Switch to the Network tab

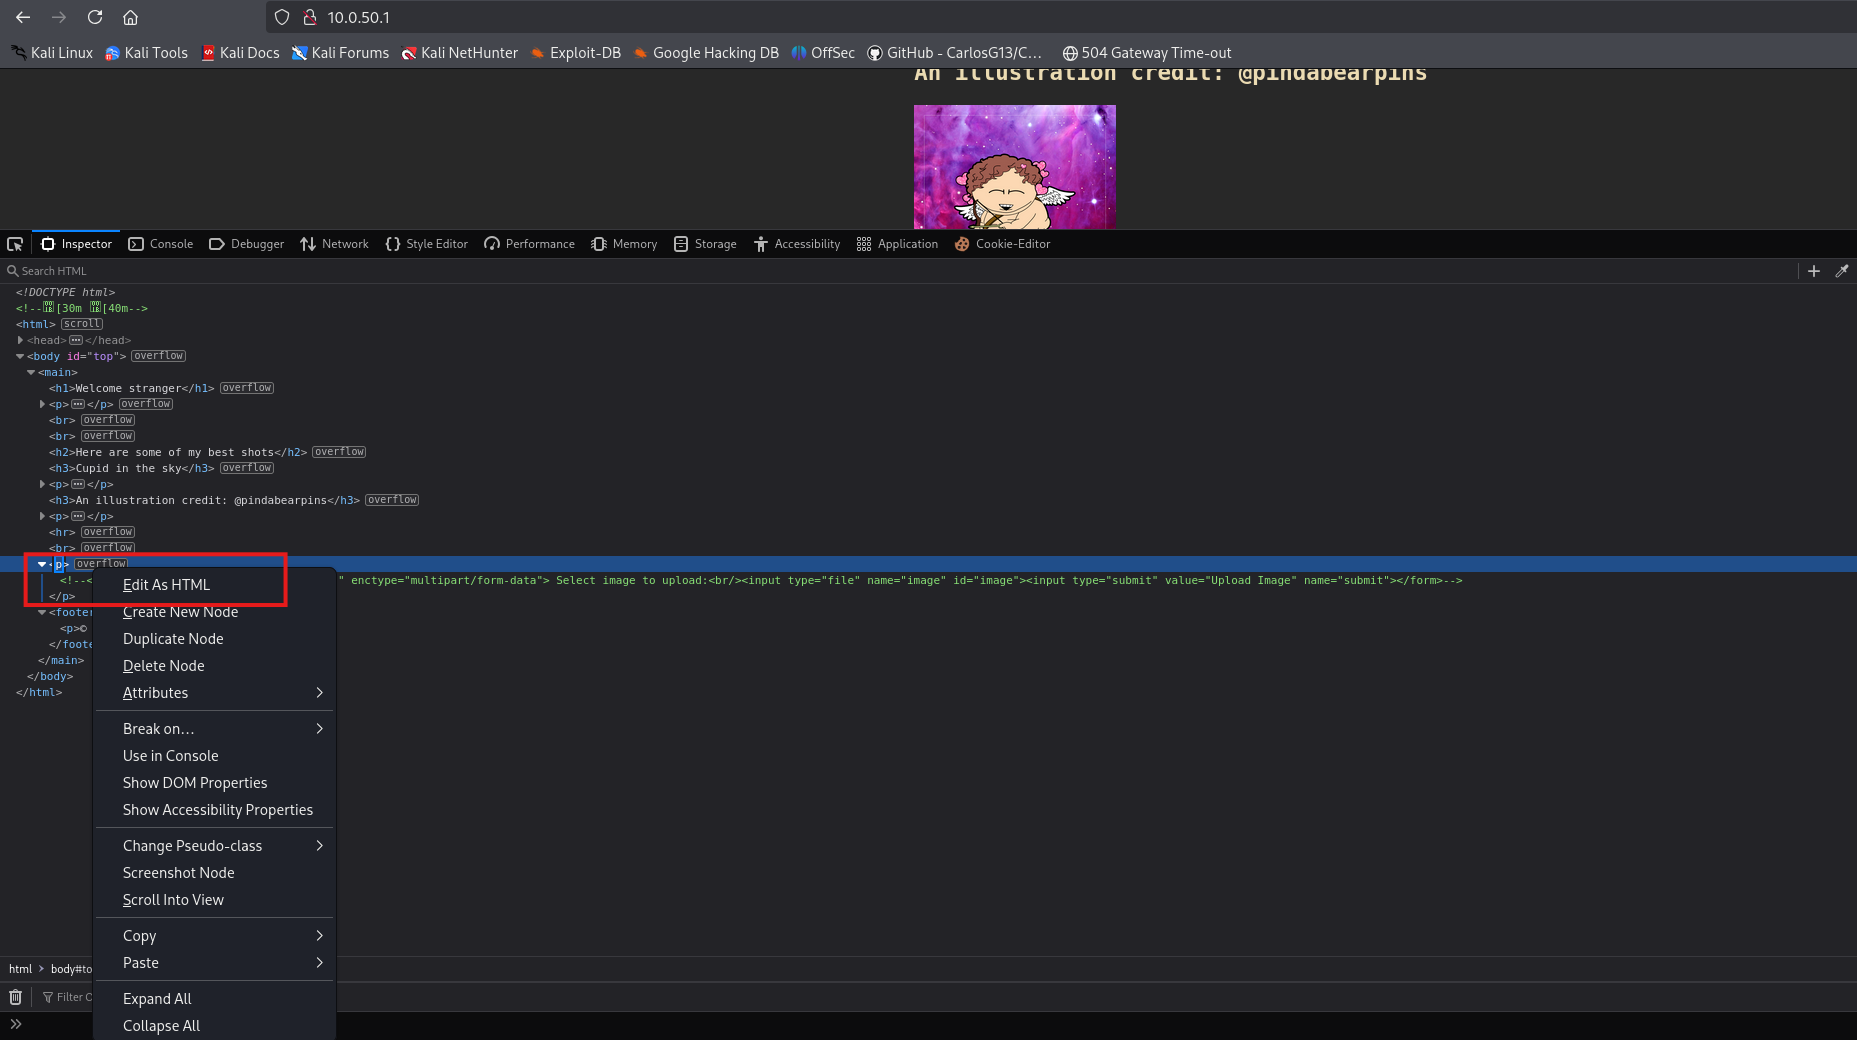click(334, 244)
